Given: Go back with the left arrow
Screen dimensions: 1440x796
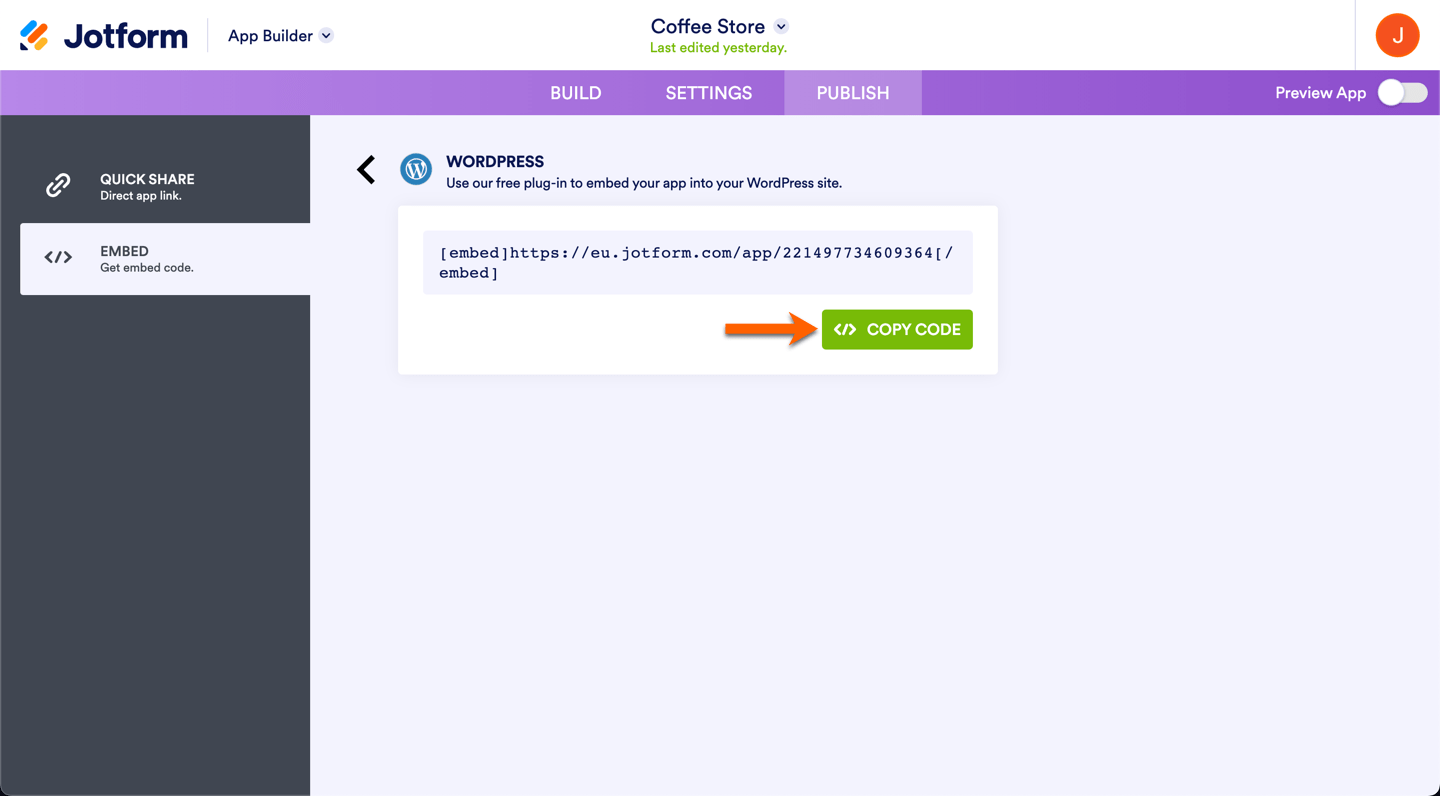Looking at the screenshot, I should coord(366,170).
